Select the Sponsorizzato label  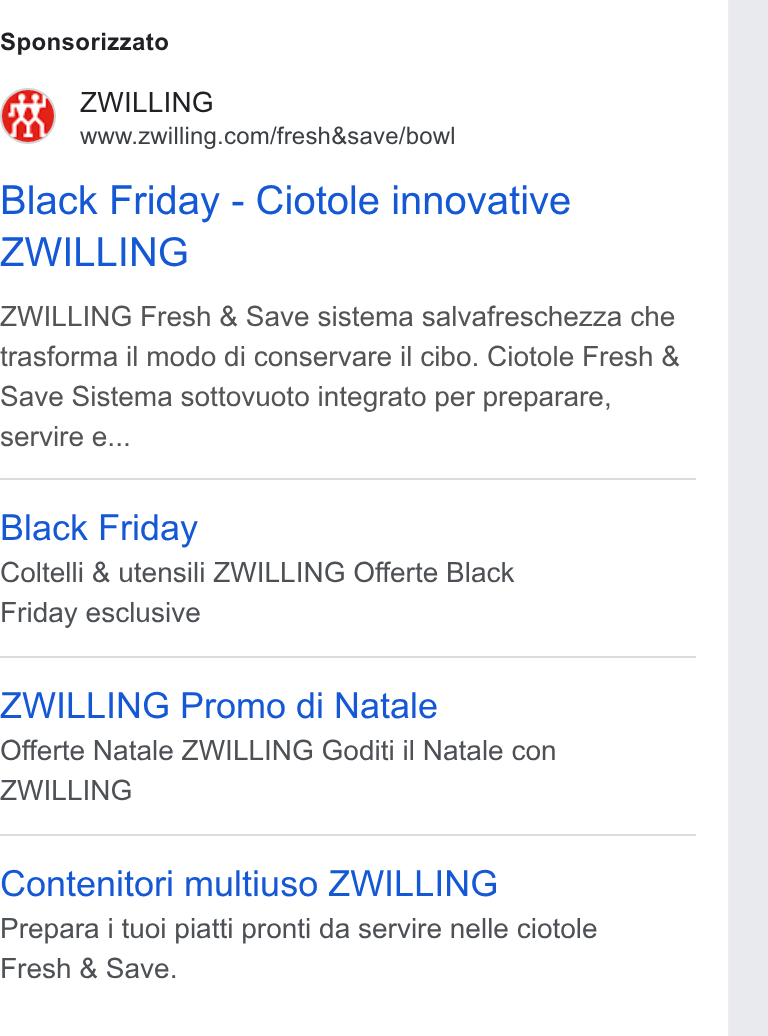coord(84,42)
